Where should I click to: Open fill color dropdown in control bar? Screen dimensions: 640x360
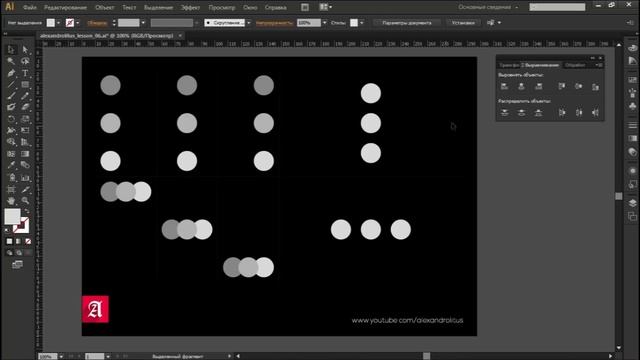[58, 23]
